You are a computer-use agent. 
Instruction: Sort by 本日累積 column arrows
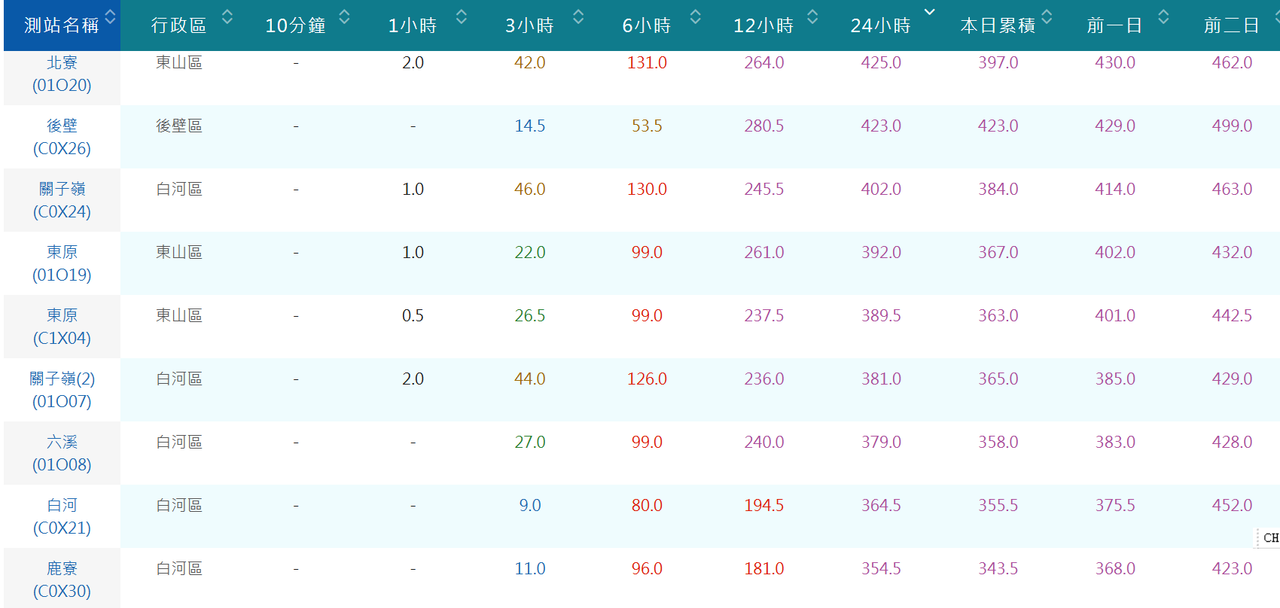[1047, 17]
